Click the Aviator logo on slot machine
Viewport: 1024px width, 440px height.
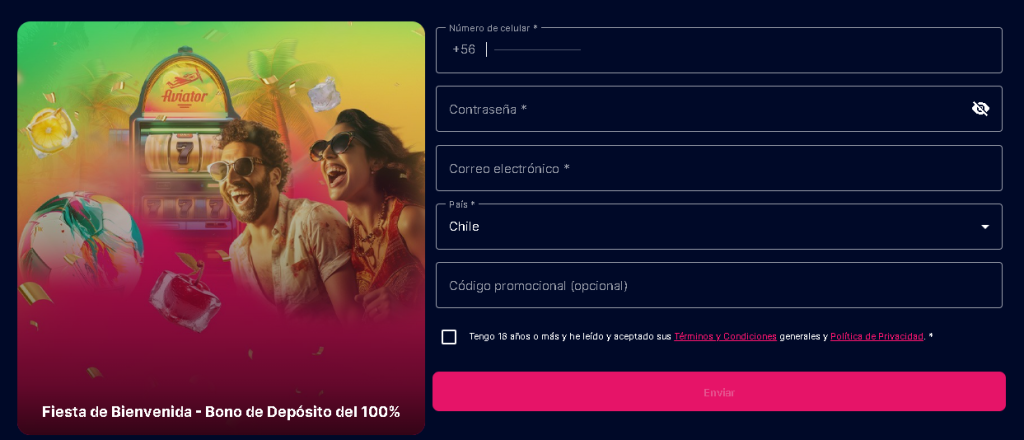click(x=185, y=94)
